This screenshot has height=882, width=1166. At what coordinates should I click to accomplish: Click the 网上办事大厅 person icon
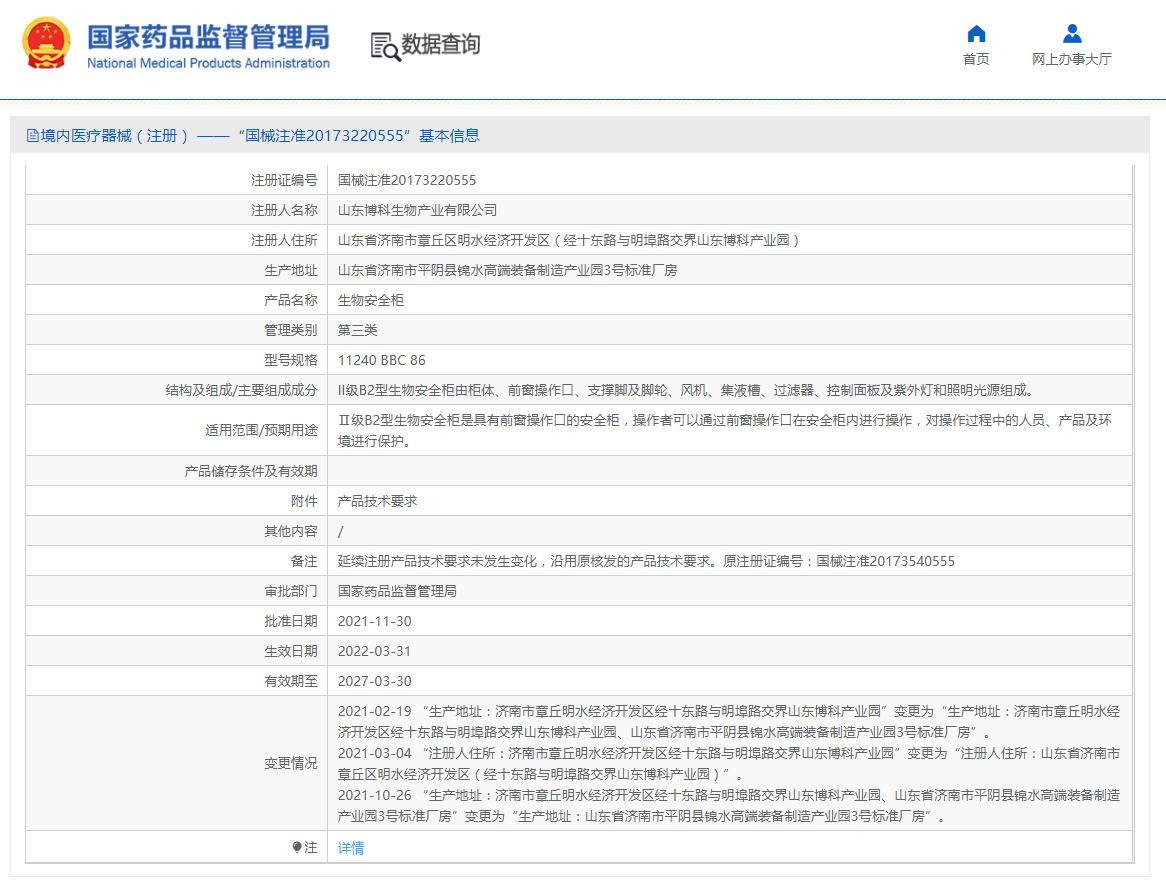(1072, 34)
